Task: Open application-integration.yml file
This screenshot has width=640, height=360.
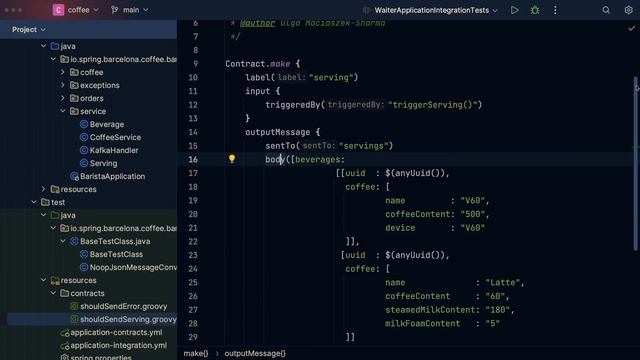Action: (x=118, y=345)
